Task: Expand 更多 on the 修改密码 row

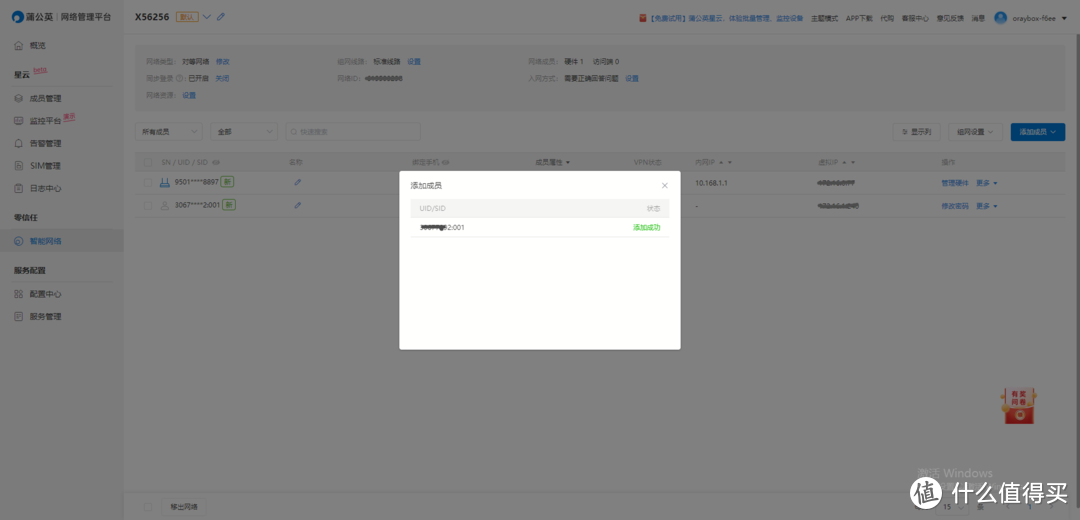Action: (x=986, y=206)
